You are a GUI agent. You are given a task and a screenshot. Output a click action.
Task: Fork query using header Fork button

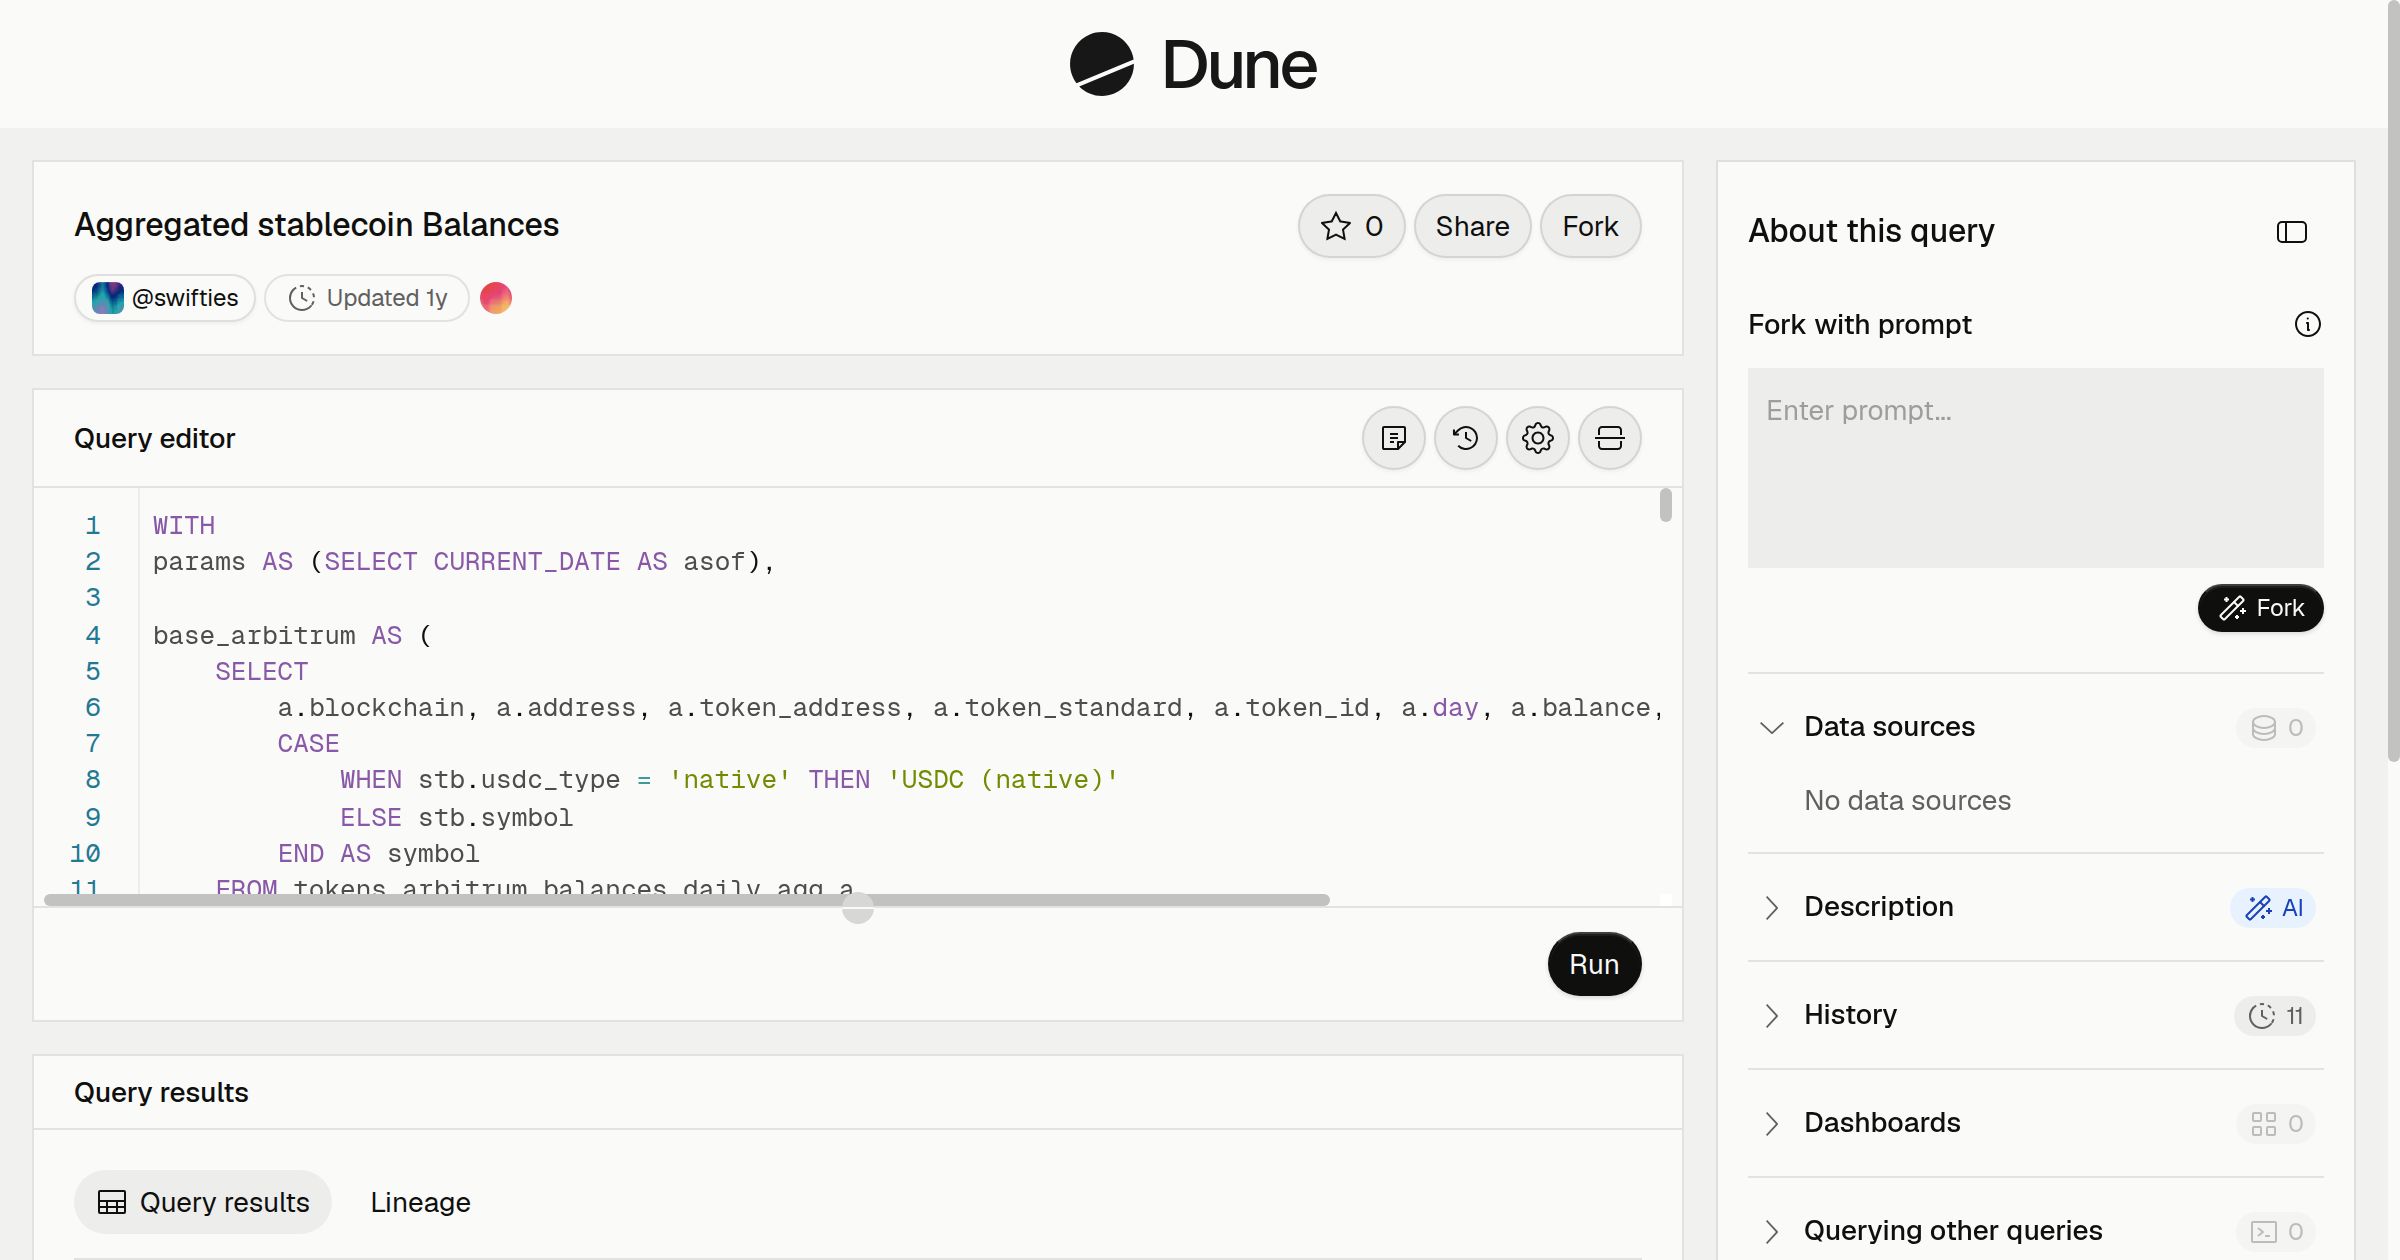[x=1590, y=226]
